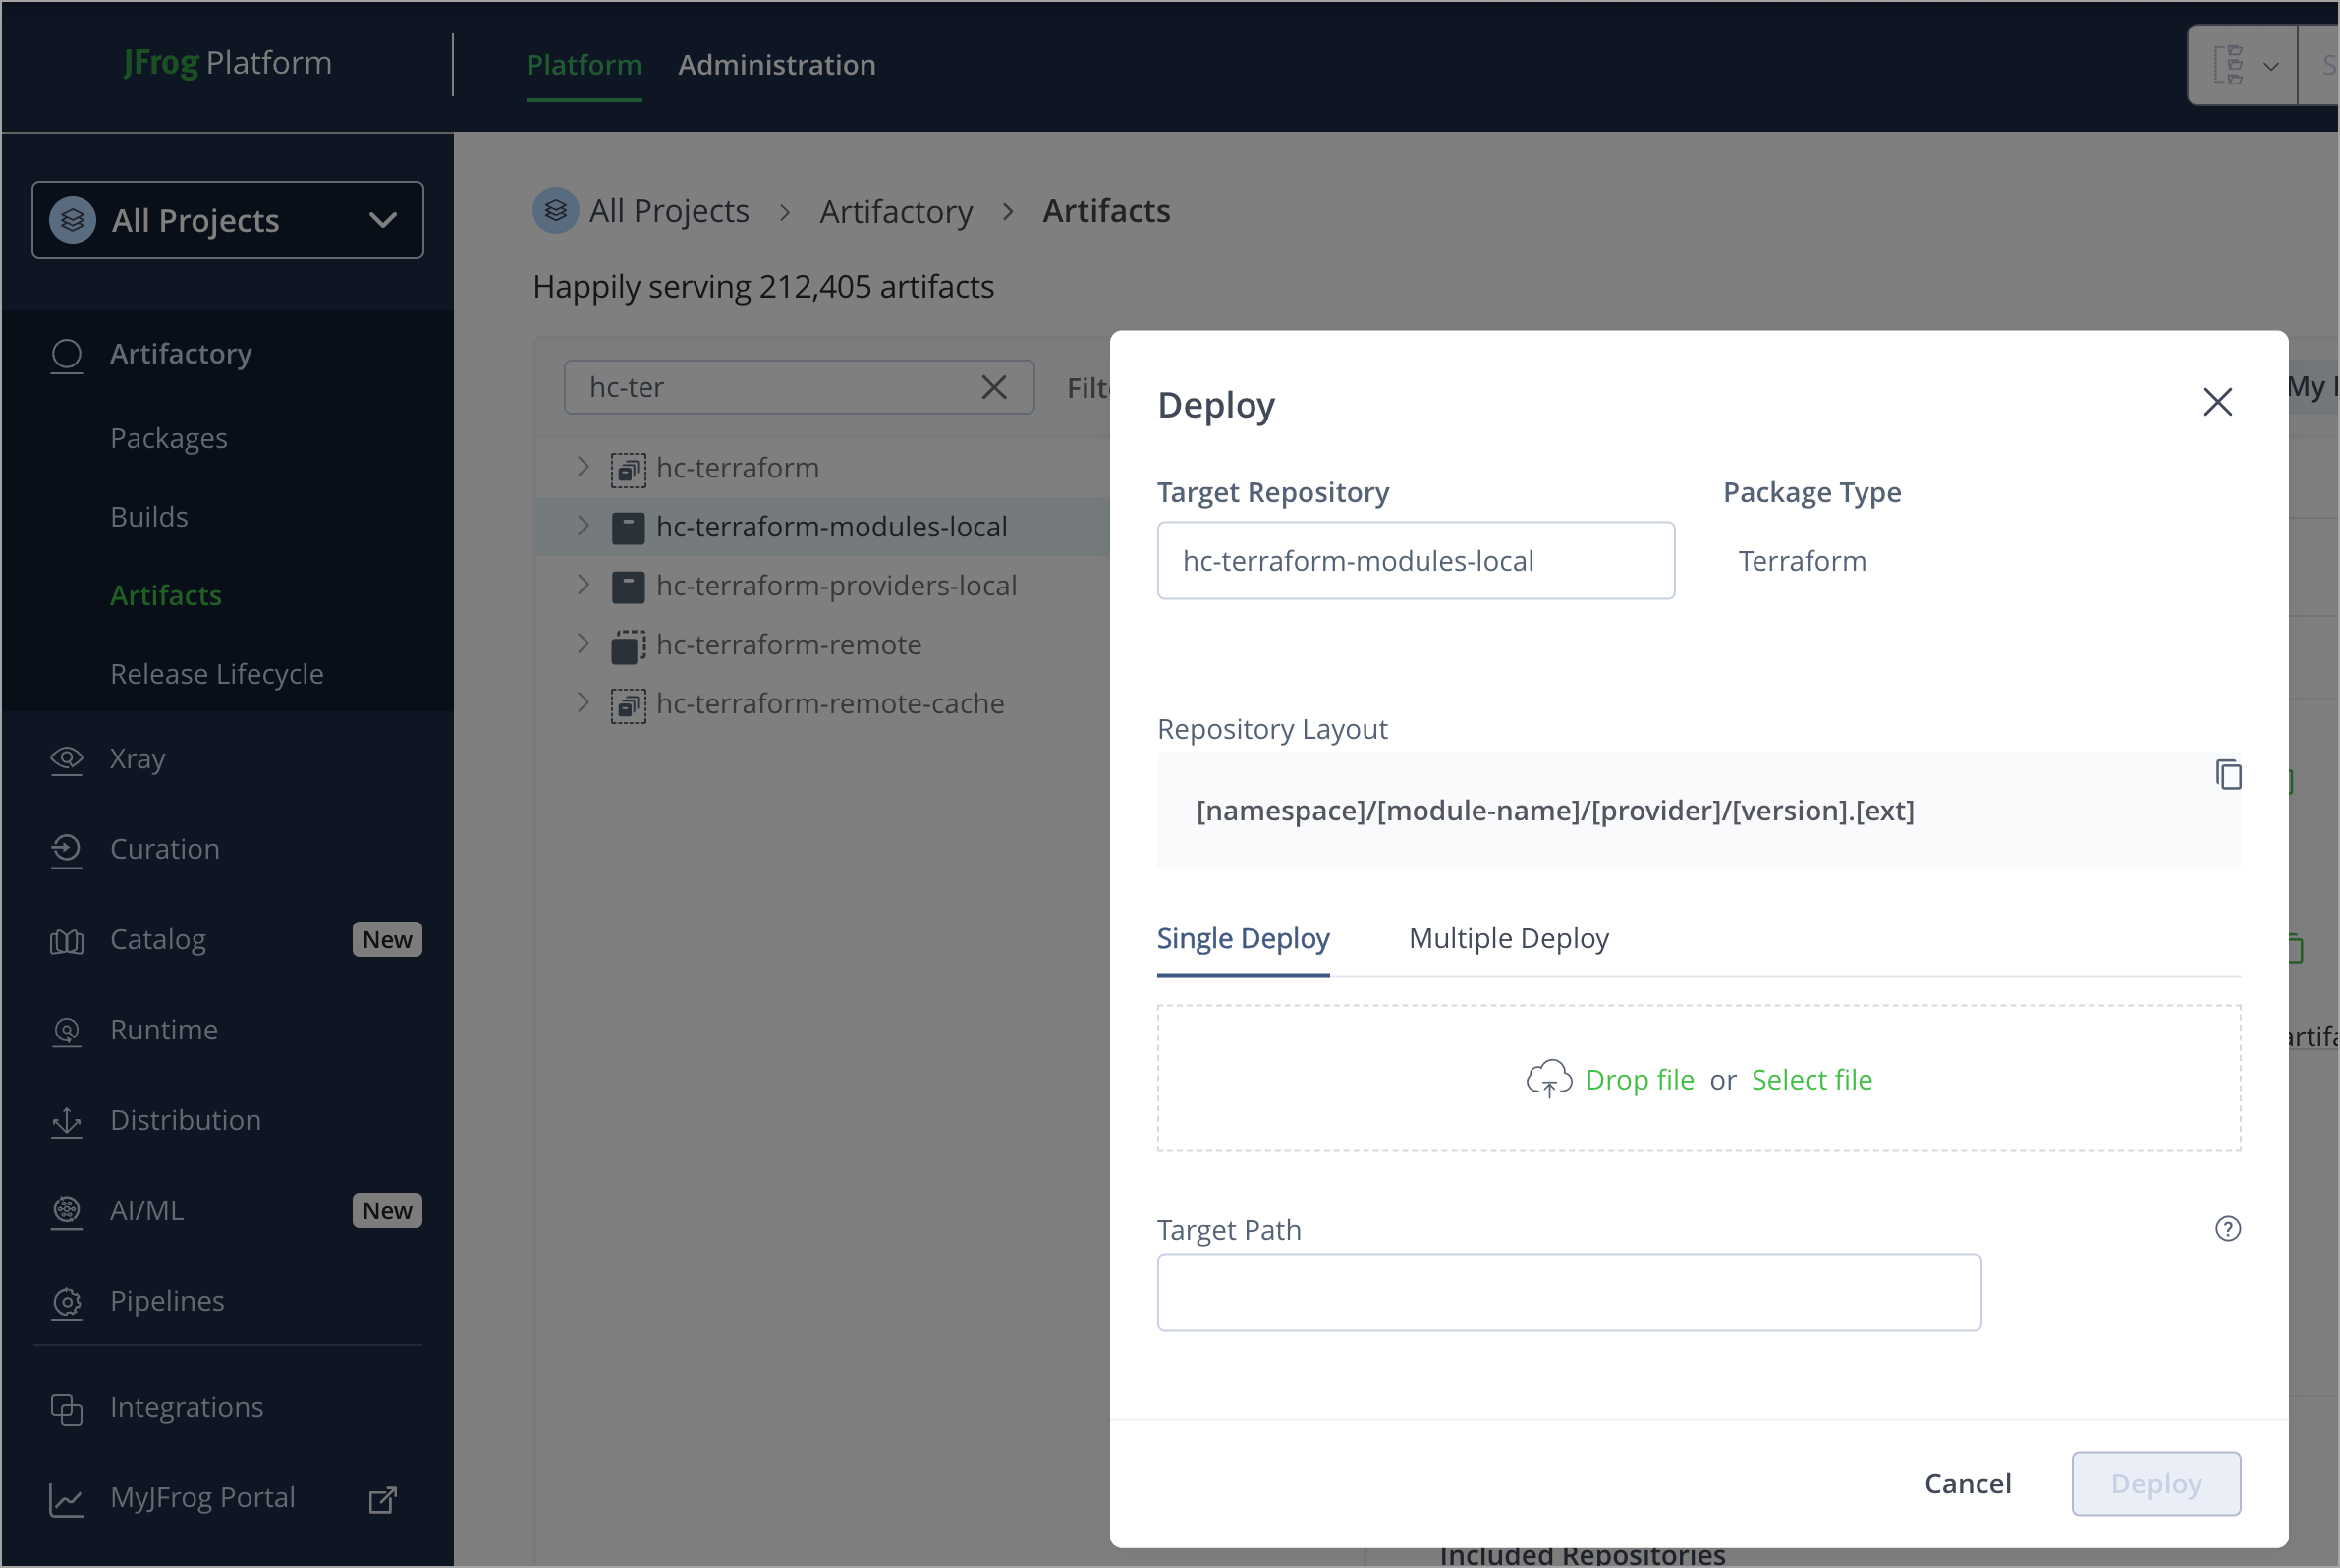Screen dimensions: 2340x1568
Task: Open the Administration menu
Action: [x=777, y=64]
